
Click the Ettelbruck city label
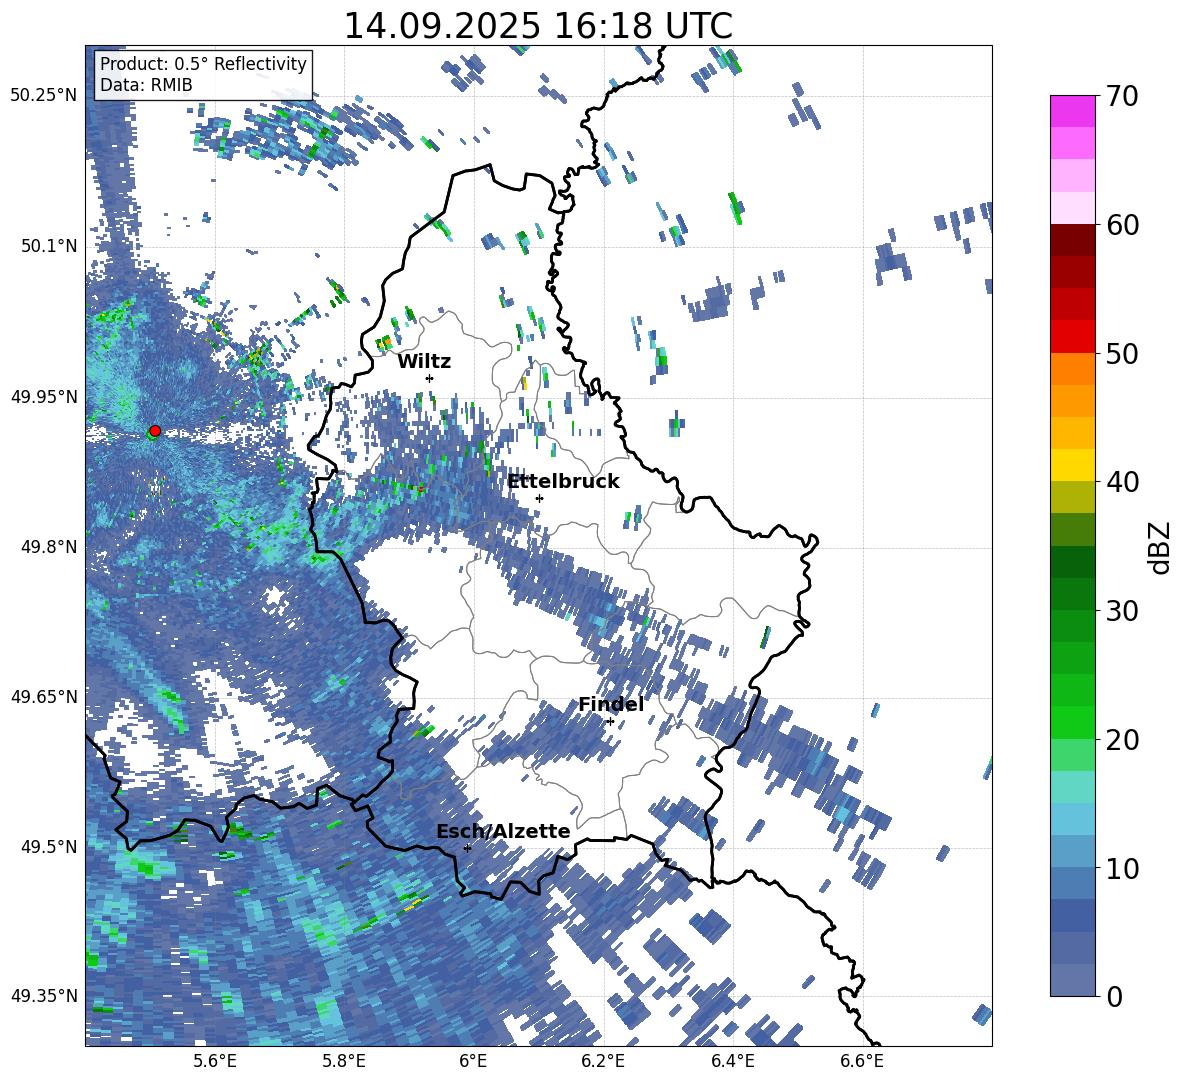pyautogui.click(x=563, y=482)
